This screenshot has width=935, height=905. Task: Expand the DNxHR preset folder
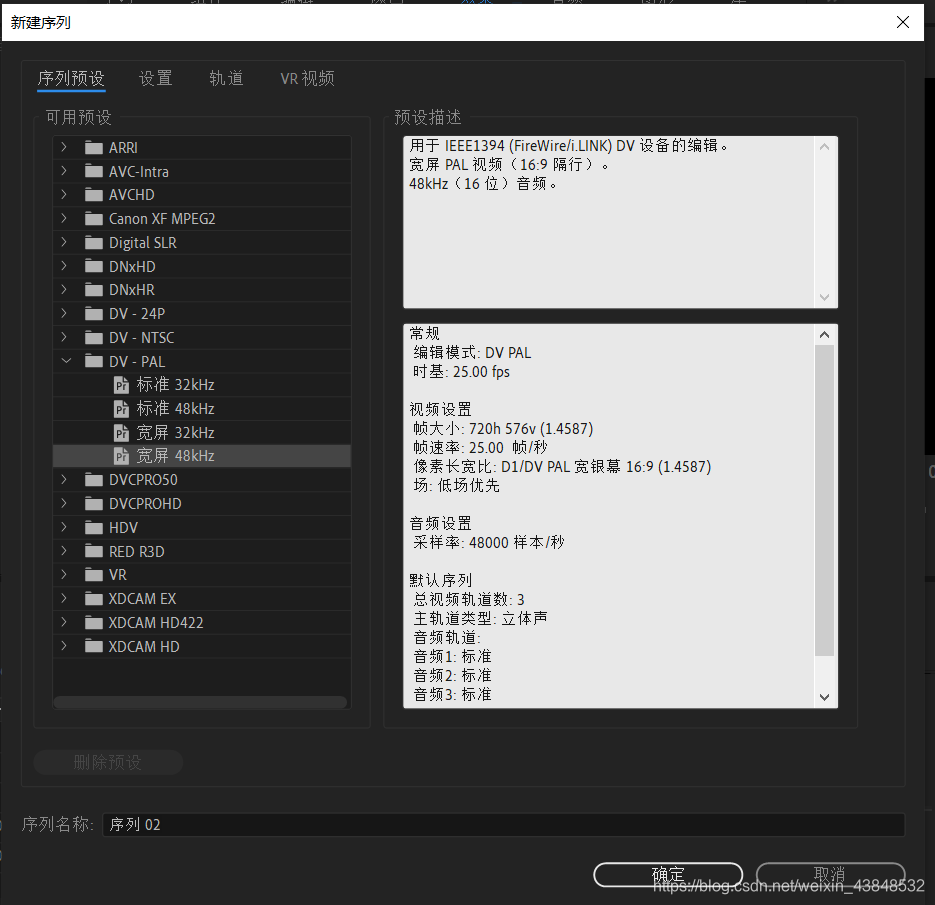[64, 289]
